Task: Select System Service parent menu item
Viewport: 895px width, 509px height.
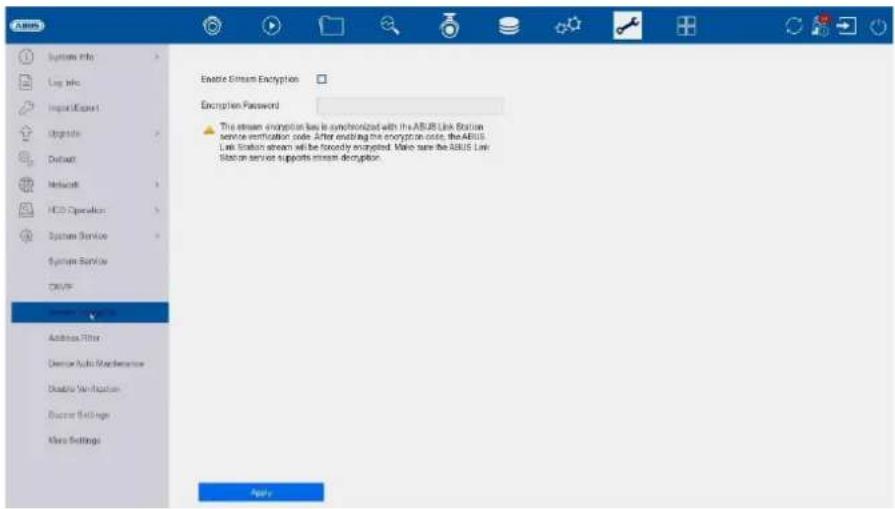Action: tap(78, 235)
